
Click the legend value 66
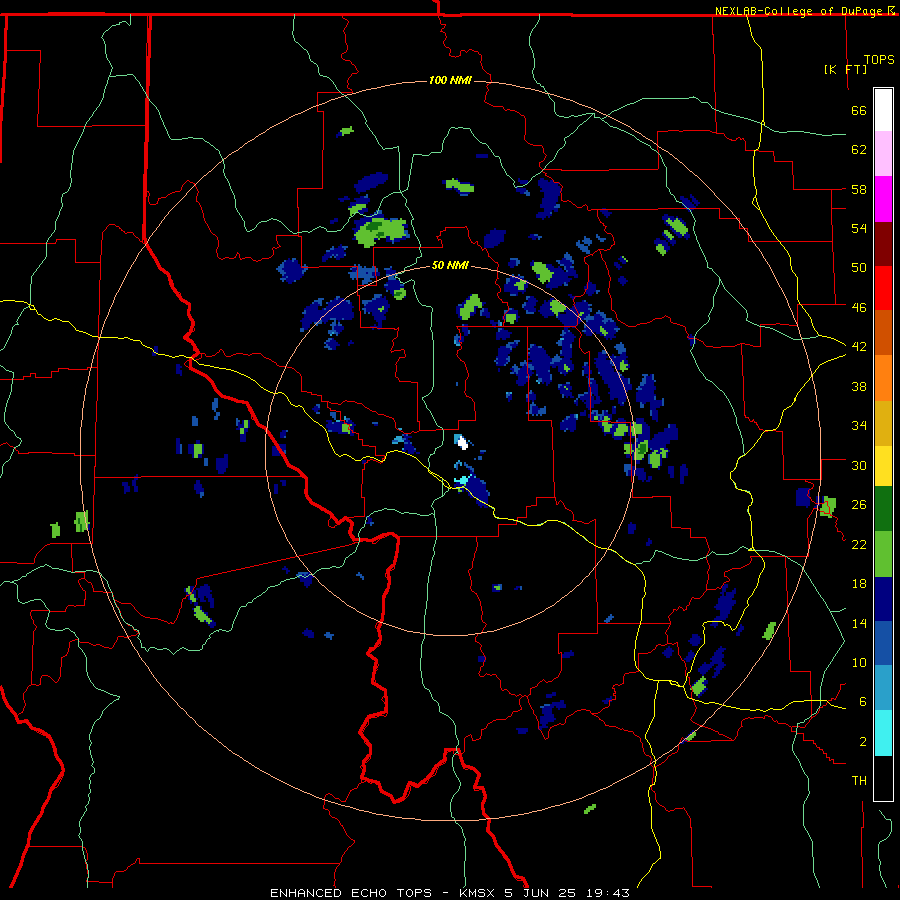[x=859, y=110]
